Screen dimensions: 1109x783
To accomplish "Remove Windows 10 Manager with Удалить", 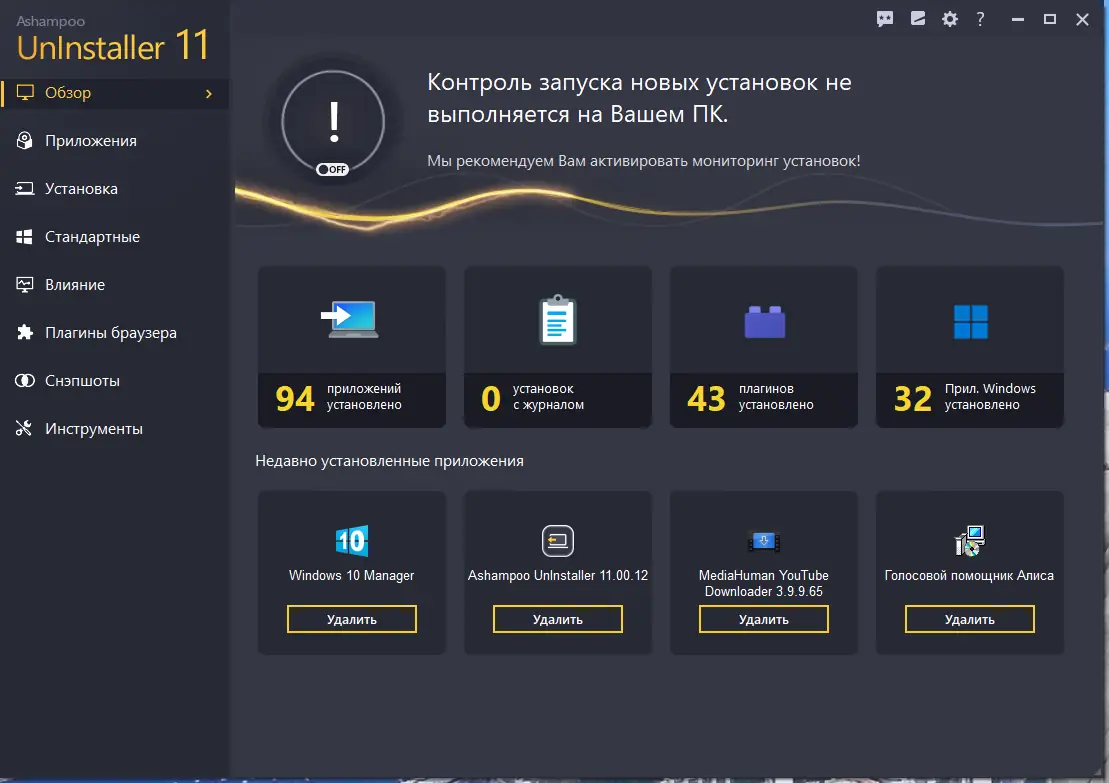I will pos(352,619).
